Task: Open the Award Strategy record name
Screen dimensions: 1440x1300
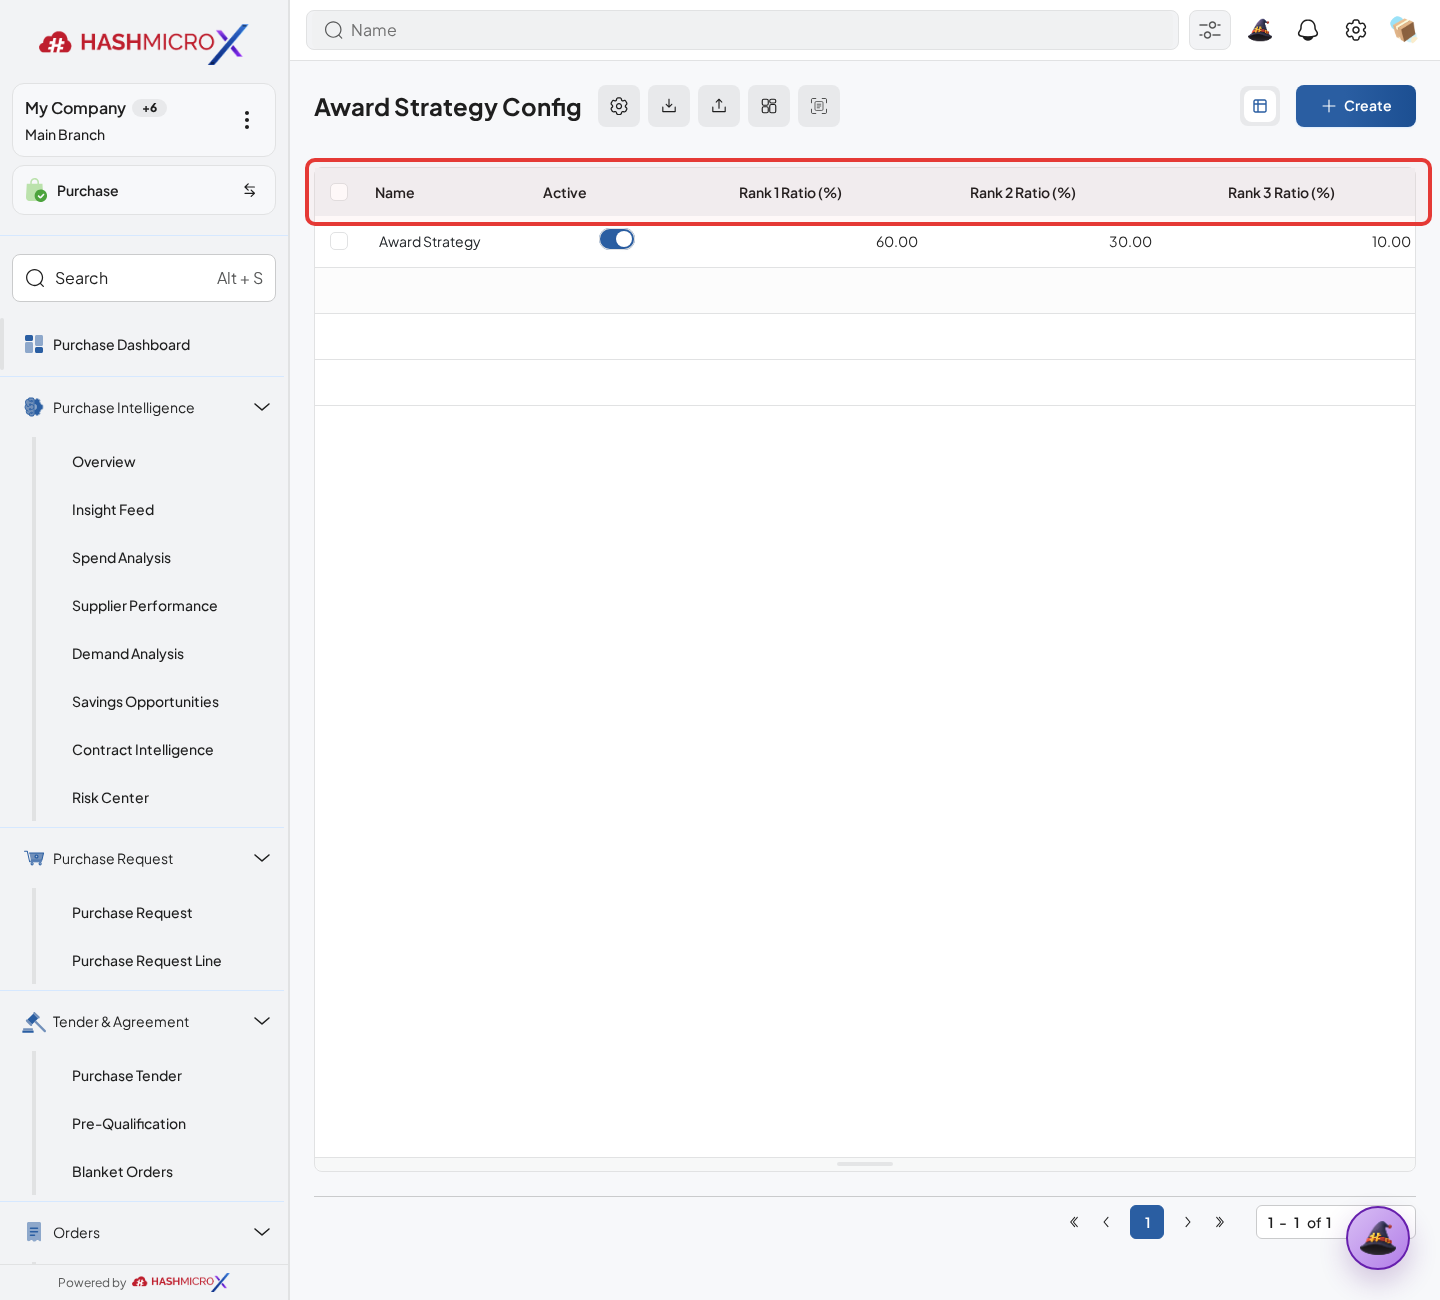Action: [x=430, y=242]
